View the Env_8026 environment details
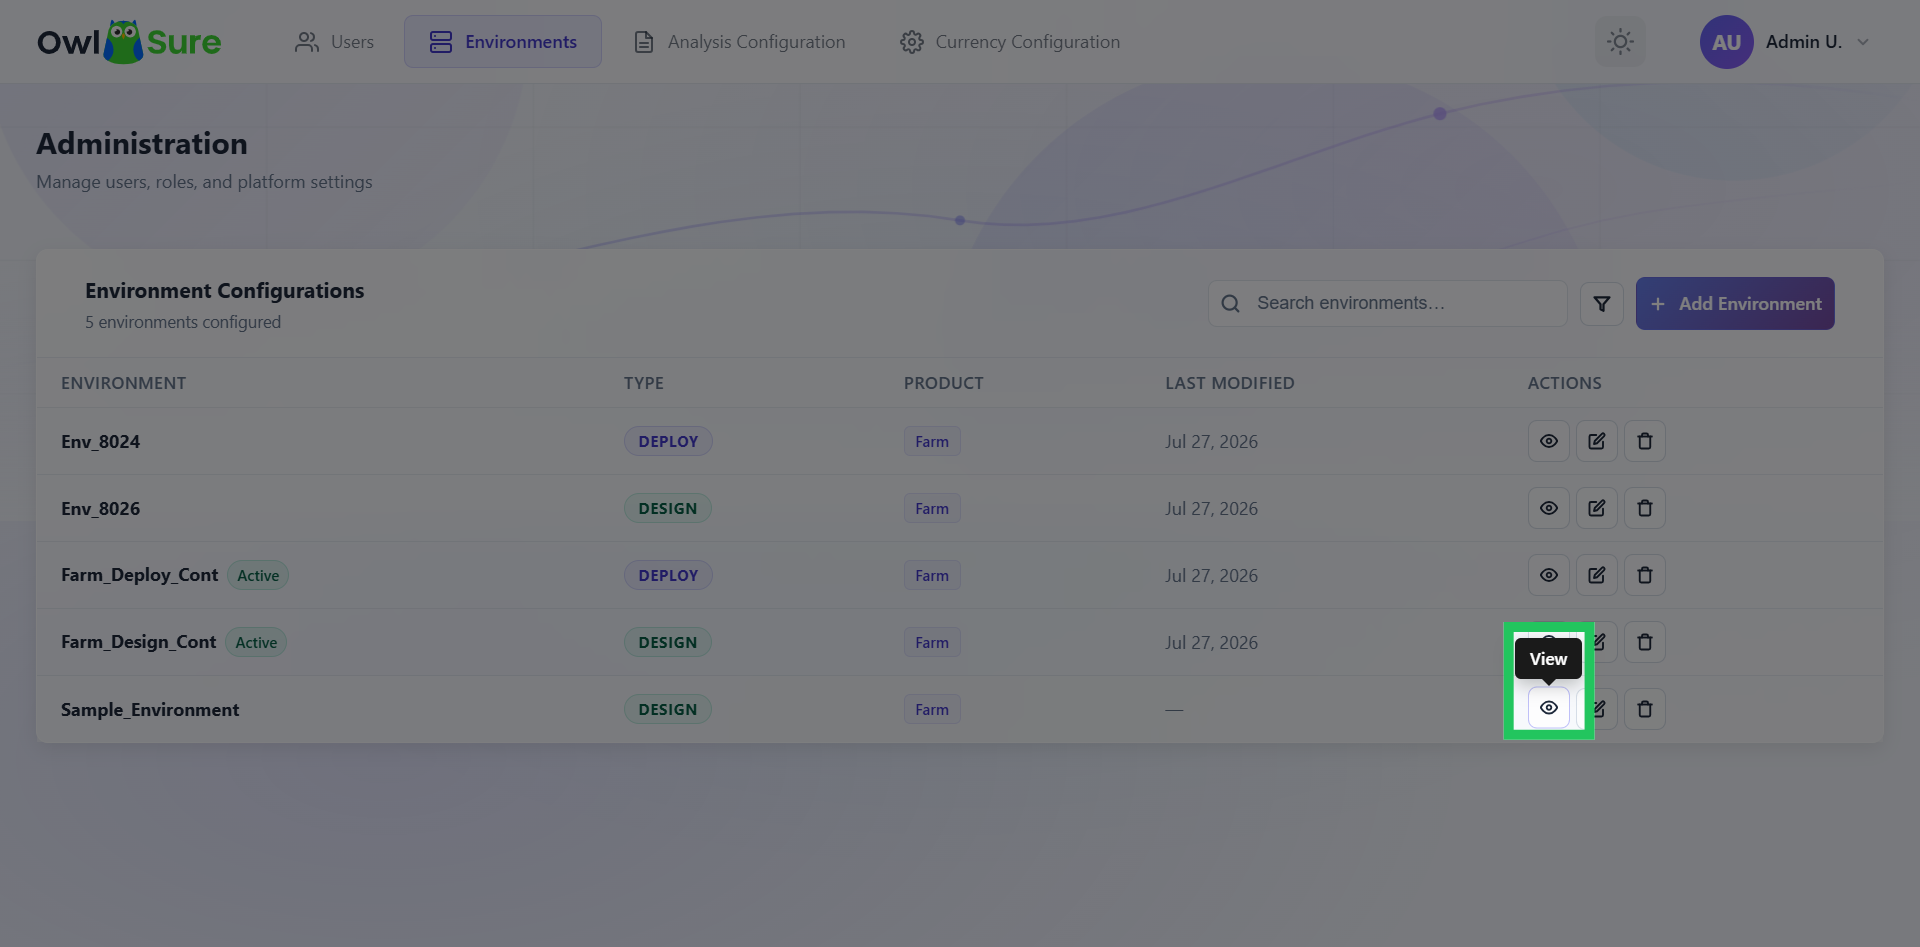This screenshot has height=947, width=1920. click(1548, 508)
